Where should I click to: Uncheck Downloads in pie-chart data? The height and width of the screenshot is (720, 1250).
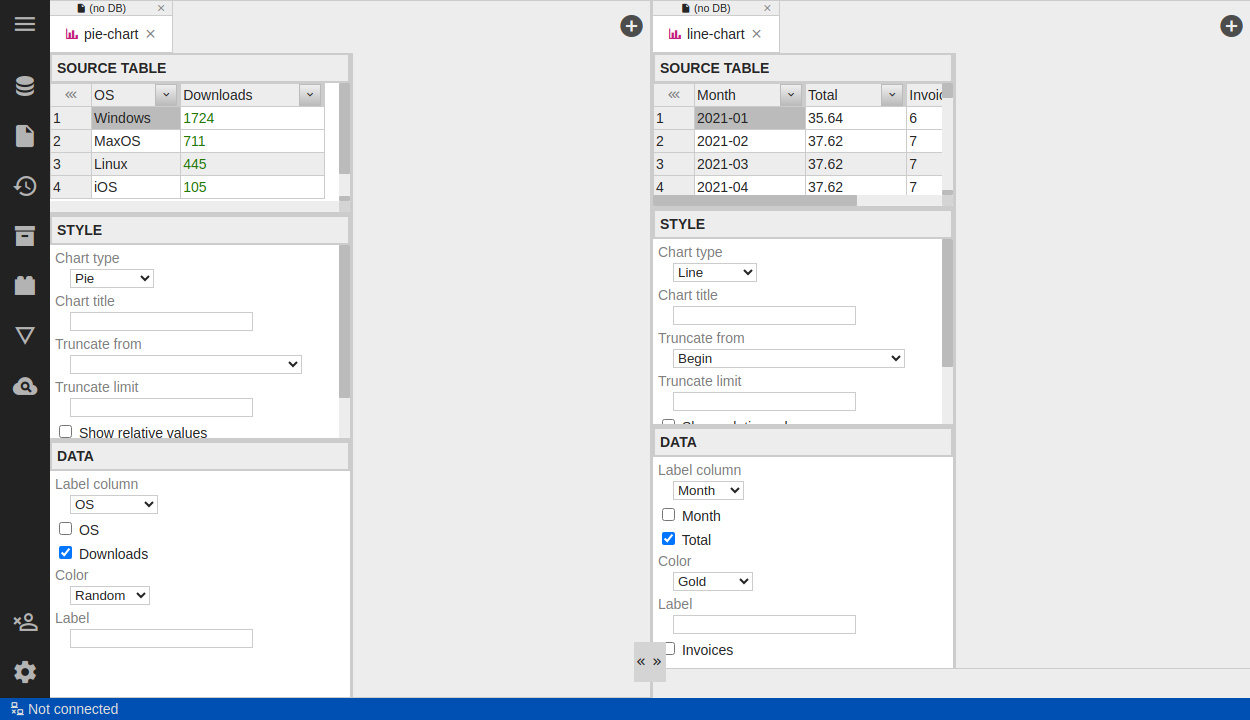click(66, 553)
